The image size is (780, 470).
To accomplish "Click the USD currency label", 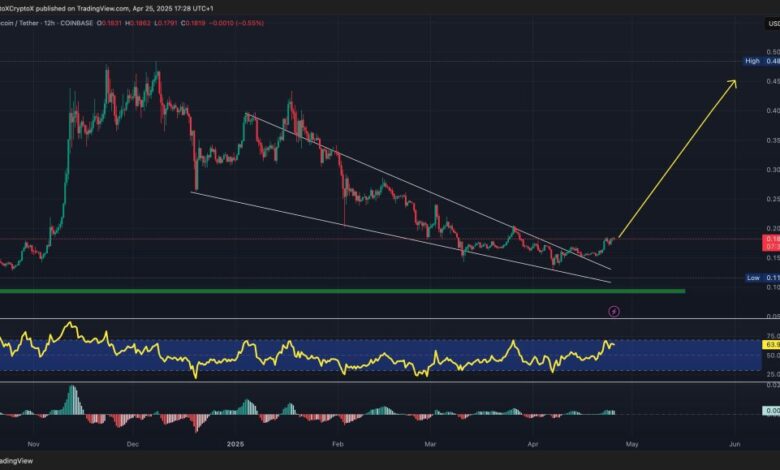I will pos(774,23).
